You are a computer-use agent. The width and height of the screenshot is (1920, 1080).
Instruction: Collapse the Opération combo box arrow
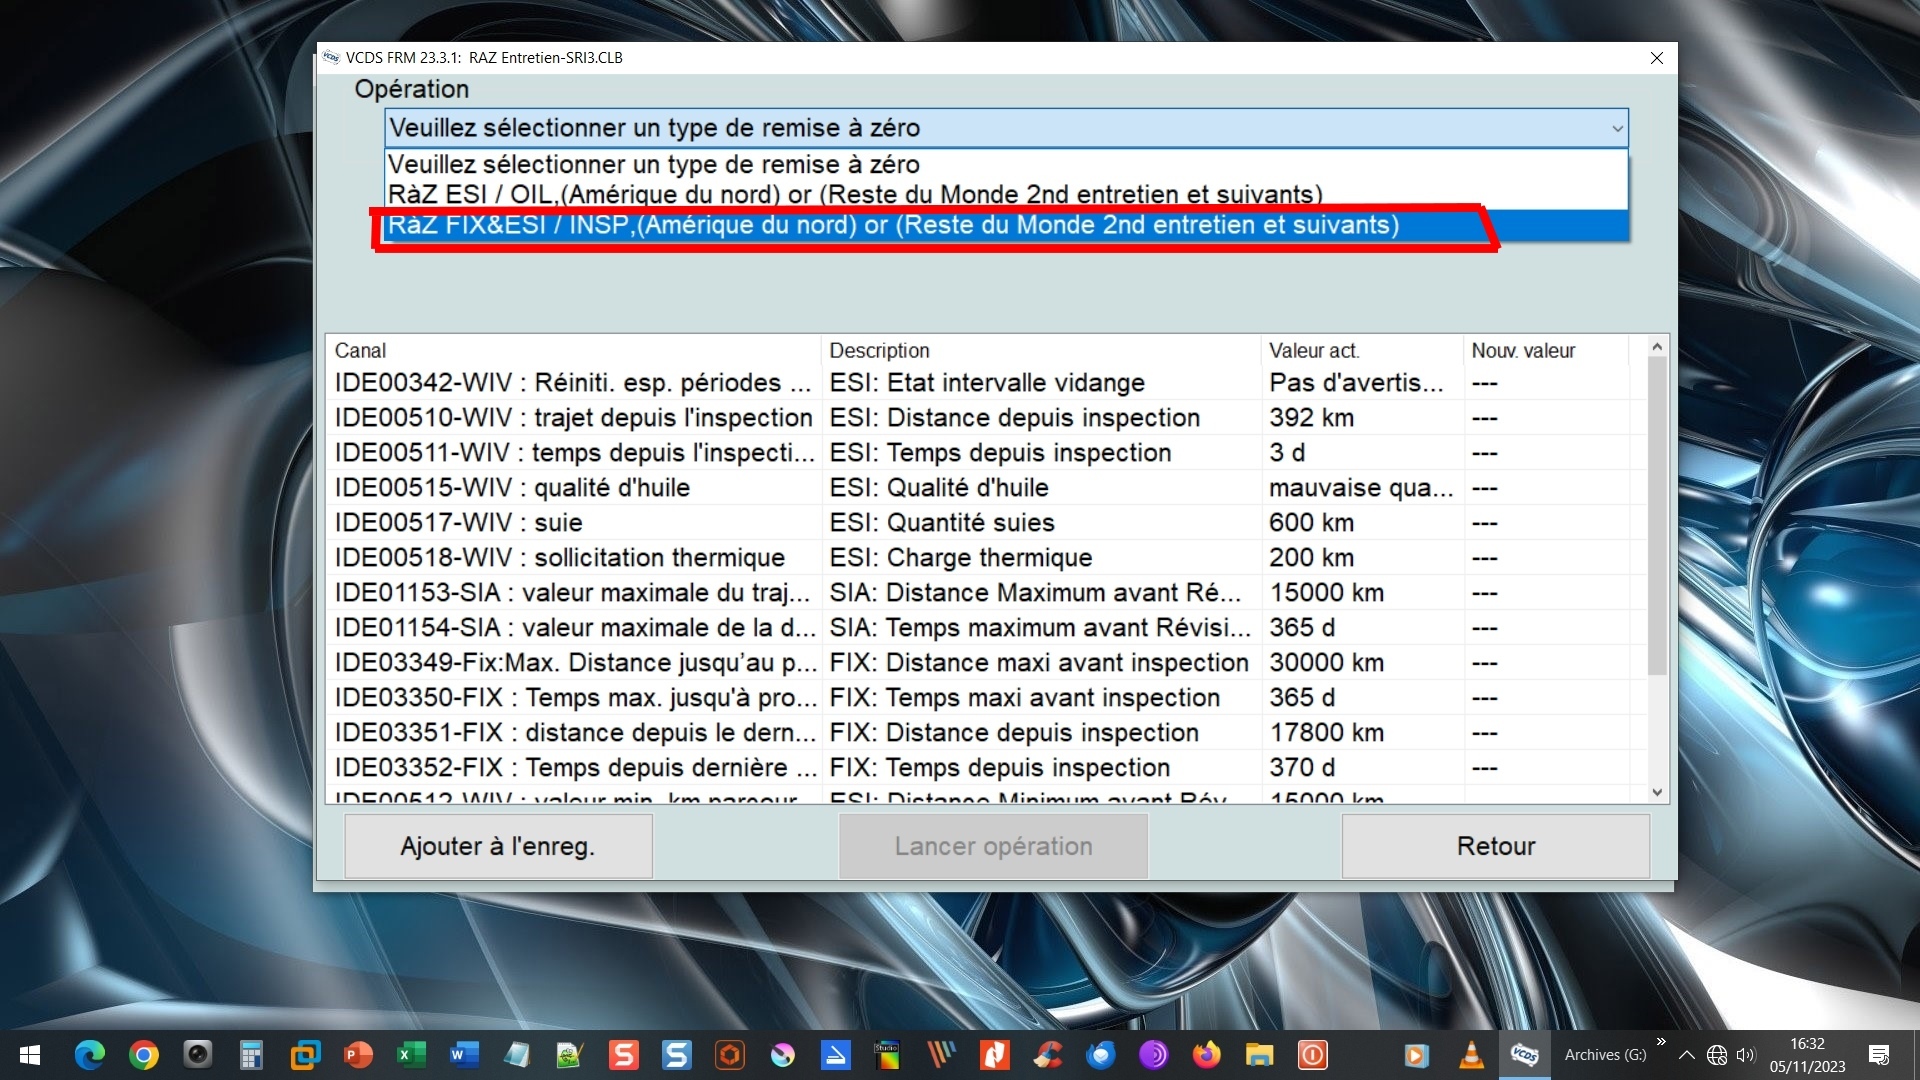click(x=1616, y=128)
